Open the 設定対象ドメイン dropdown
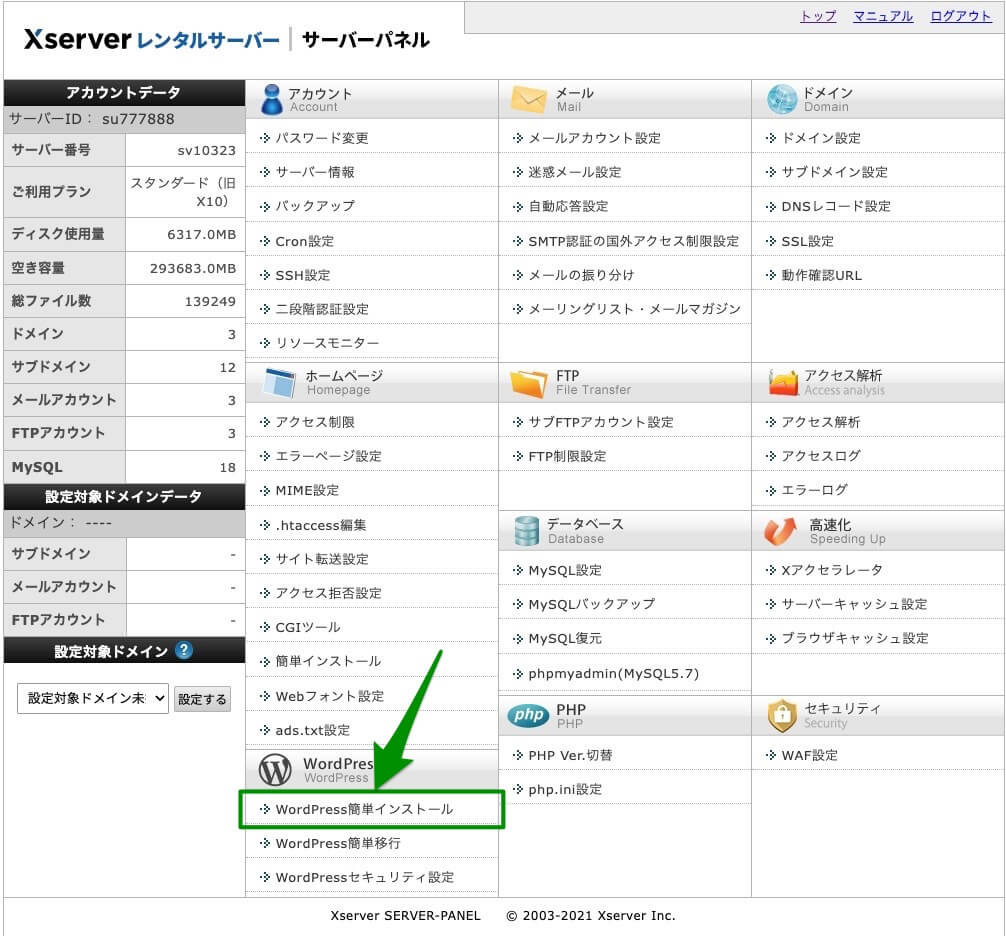Screen dimensions: 1006x936 coord(93,698)
